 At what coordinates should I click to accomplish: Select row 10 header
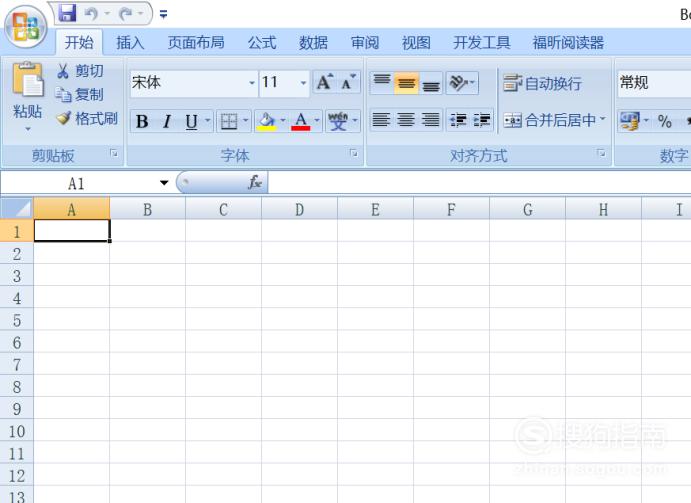click(17, 431)
